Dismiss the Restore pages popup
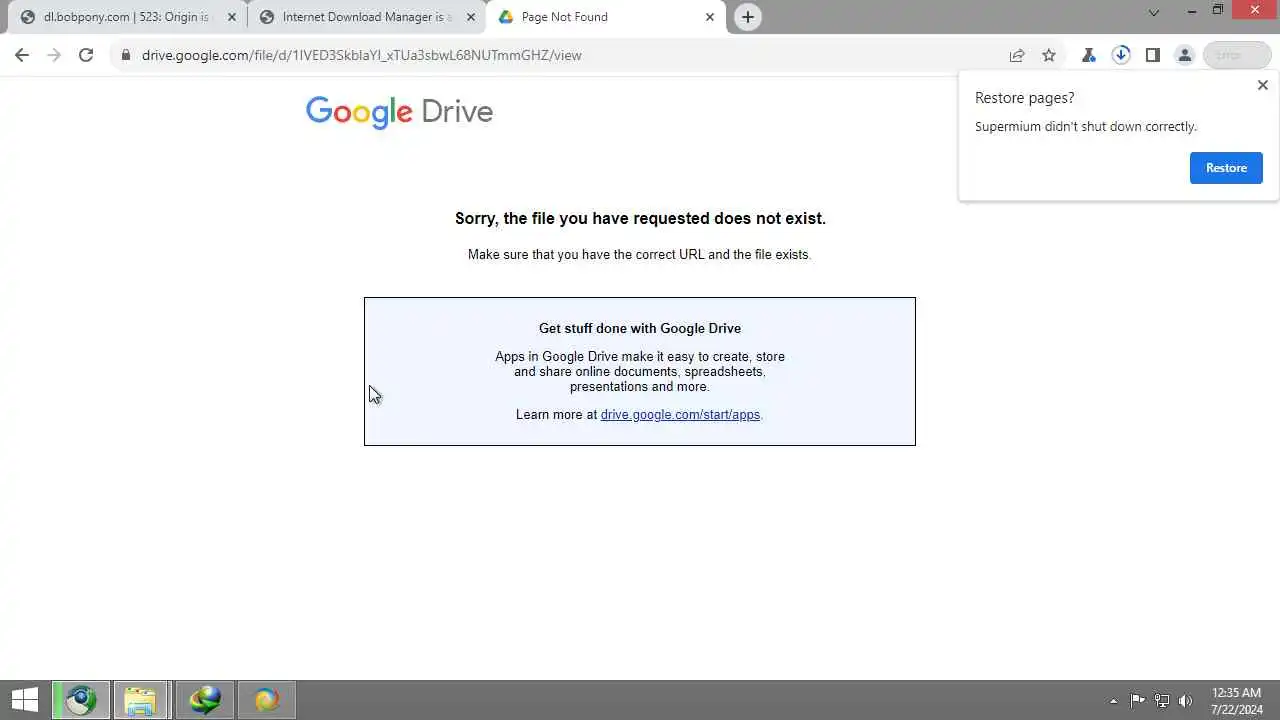1280x720 pixels. 1263,85
